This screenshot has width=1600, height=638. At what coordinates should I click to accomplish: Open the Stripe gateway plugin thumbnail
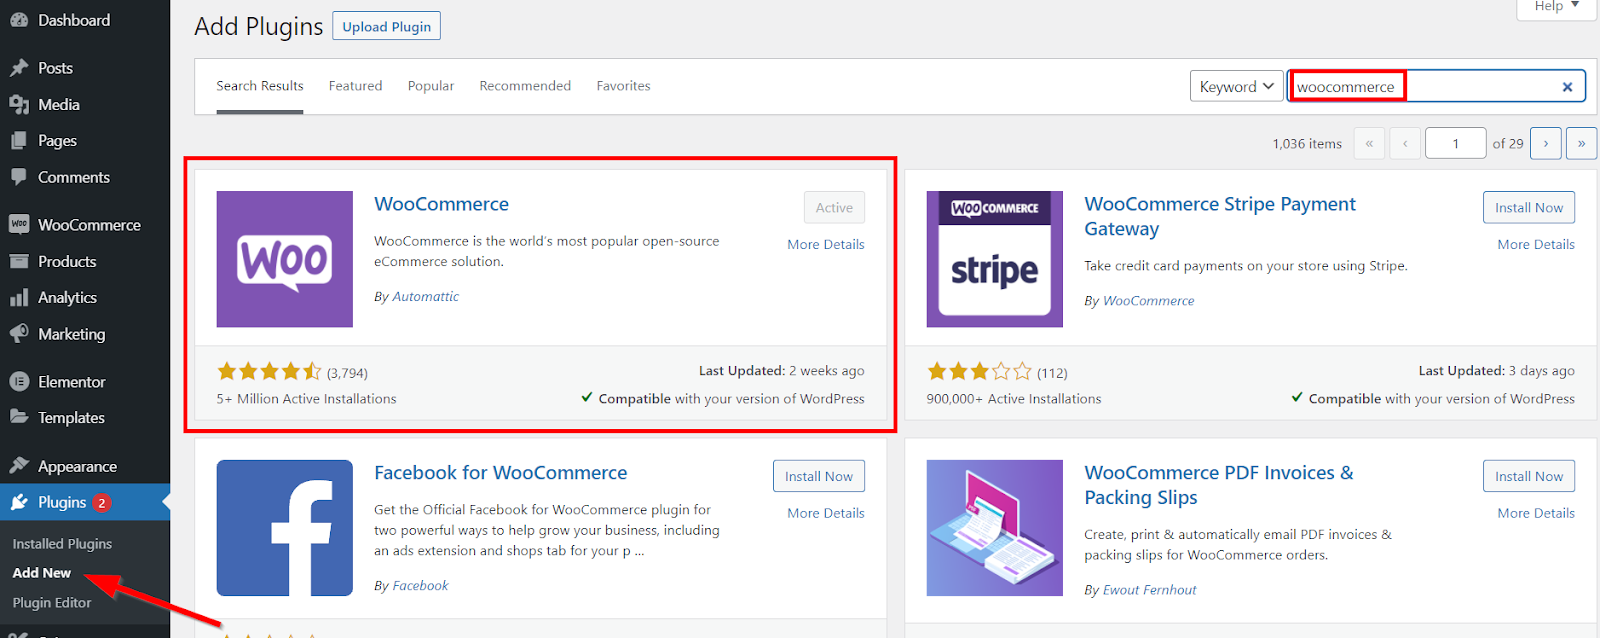click(x=995, y=259)
